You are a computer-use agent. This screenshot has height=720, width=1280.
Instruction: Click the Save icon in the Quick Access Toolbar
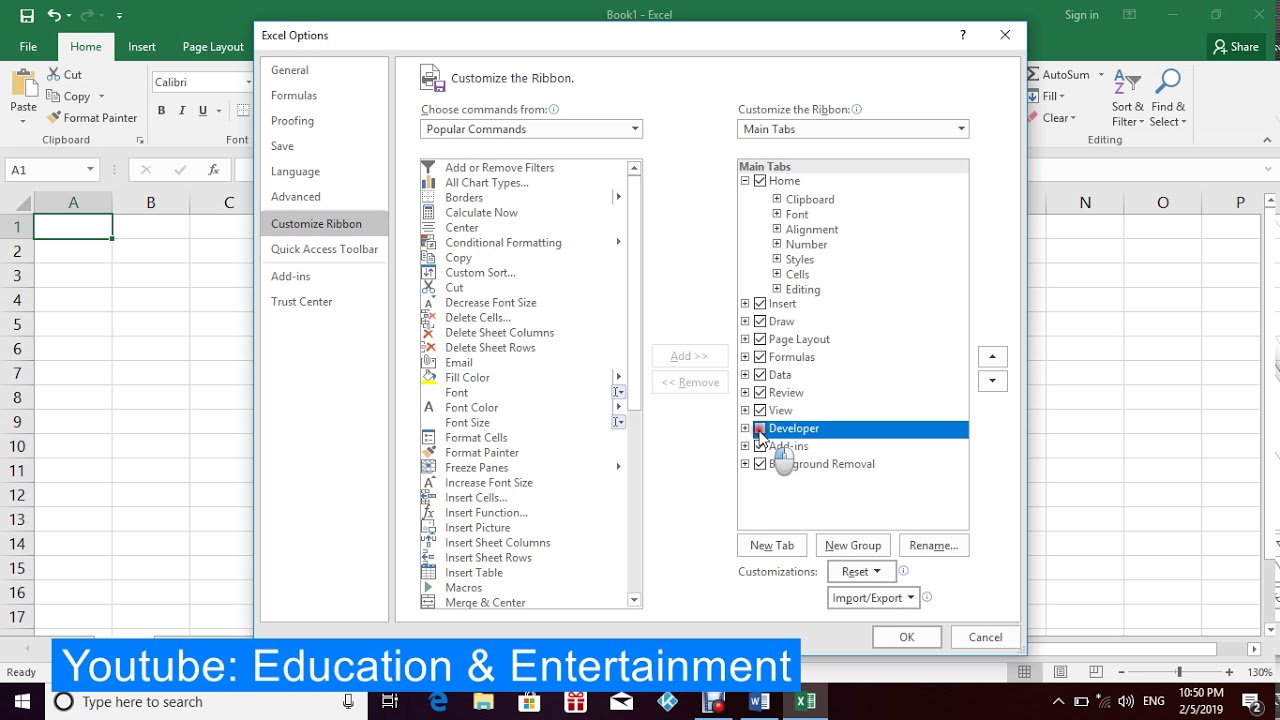[x=27, y=15]
